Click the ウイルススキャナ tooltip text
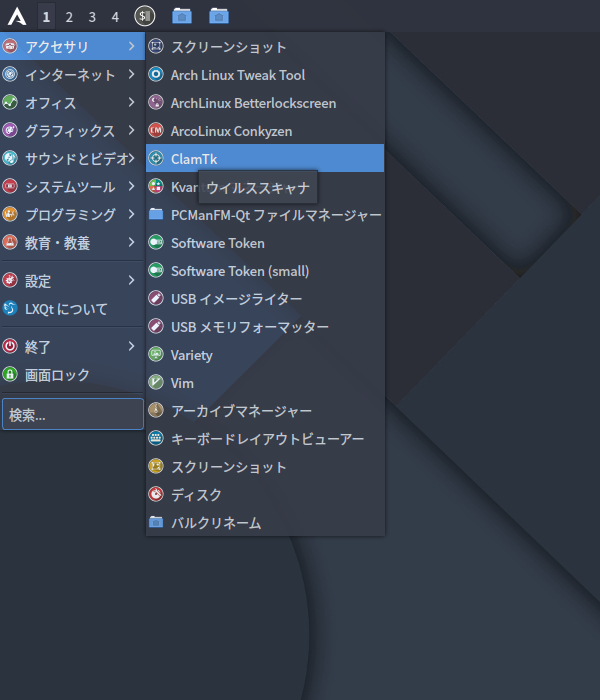The height and width of the screenshot is (700, 600). point(258,188)
